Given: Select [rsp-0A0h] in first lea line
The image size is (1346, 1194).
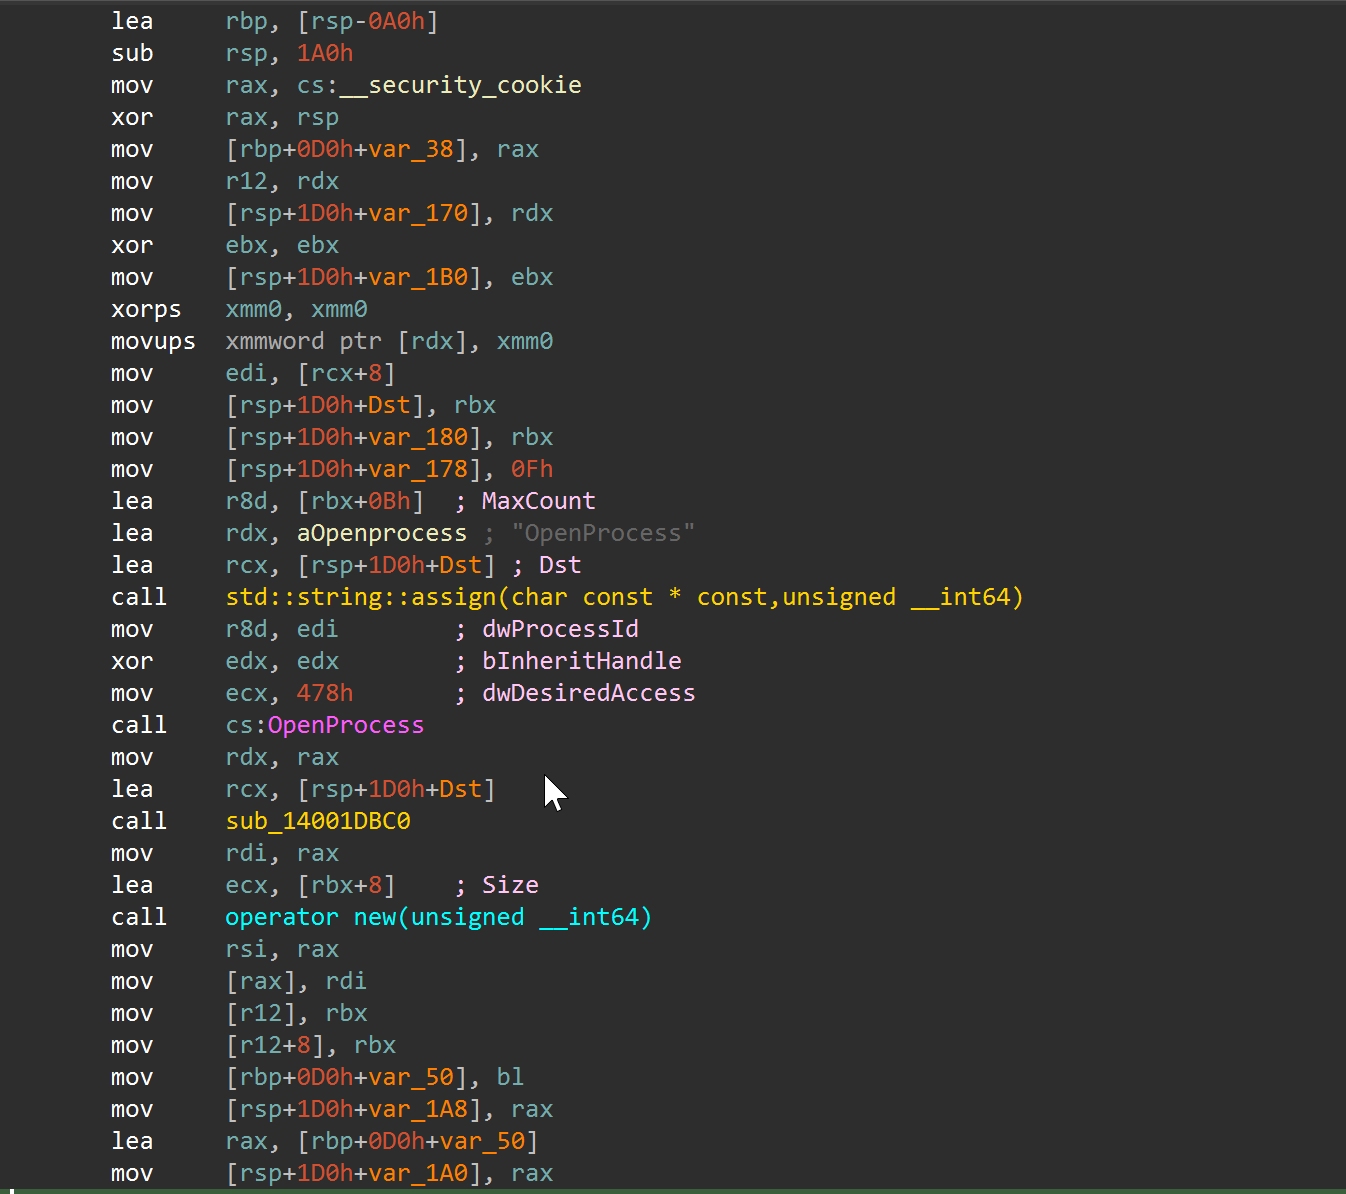Looking at the screenshot, I should tap(368, 21).
